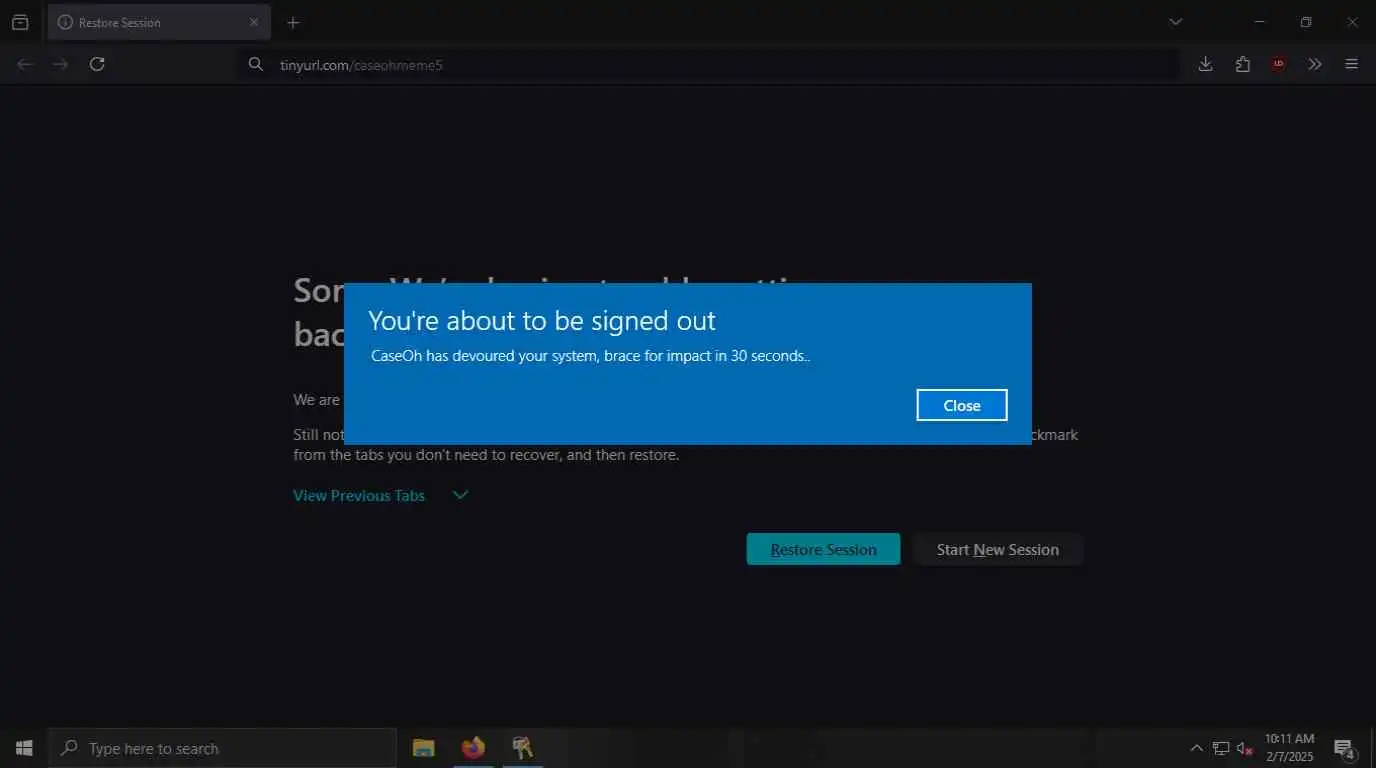Open File Explorer from taskbar

tap(424, 748)
